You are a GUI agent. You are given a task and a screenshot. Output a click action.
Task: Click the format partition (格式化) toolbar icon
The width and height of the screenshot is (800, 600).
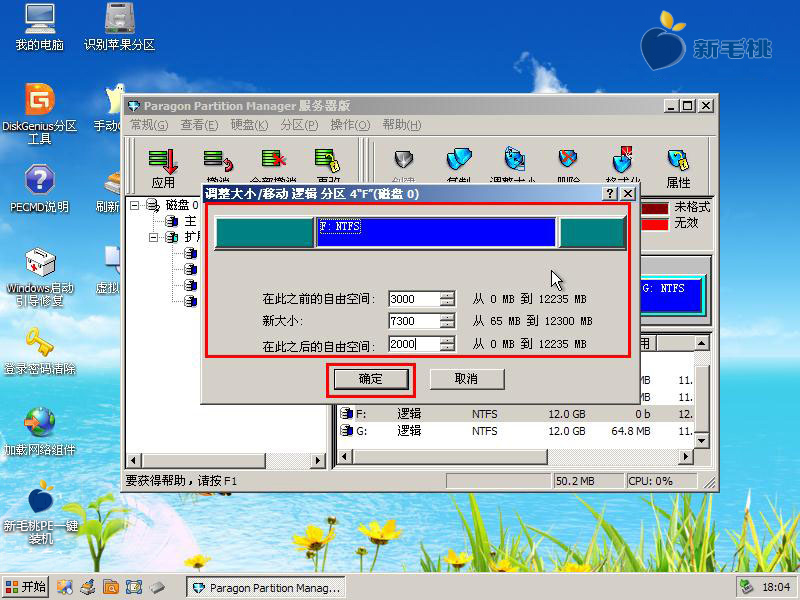[623, 160]
